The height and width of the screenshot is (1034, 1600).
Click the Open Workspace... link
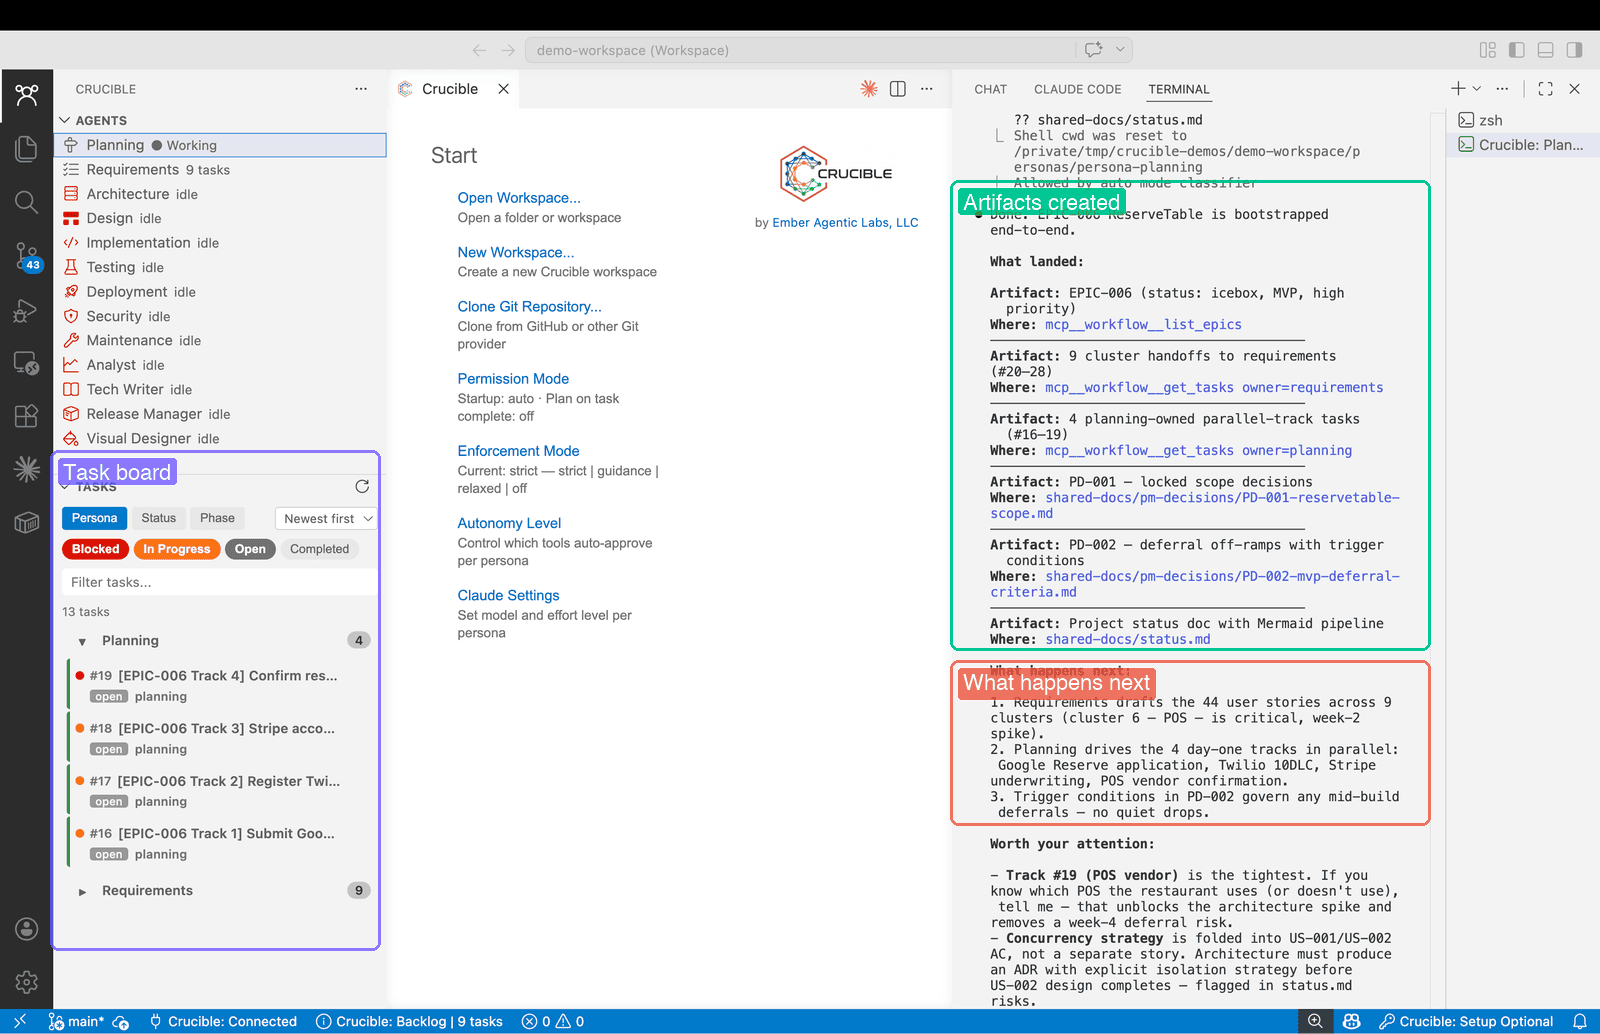coord(519,198)
